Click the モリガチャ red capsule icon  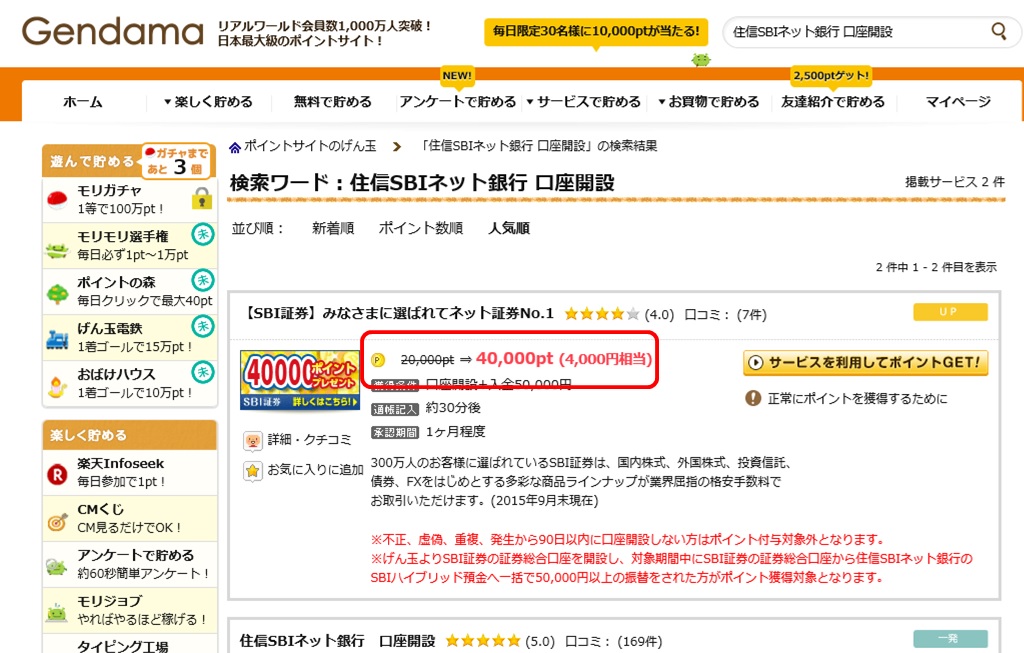(57, 199)
